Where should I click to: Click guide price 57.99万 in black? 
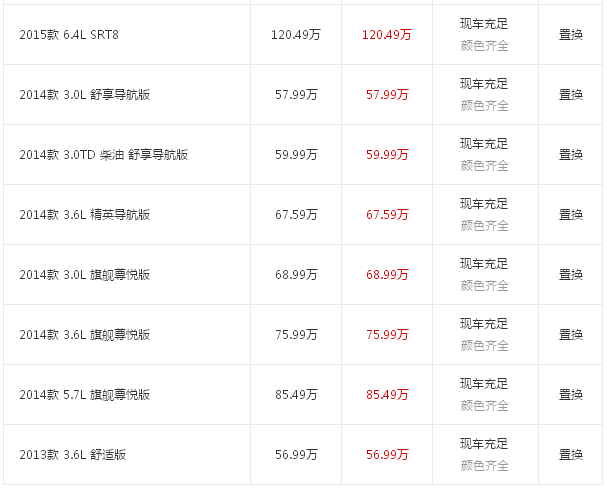point(296,95)
